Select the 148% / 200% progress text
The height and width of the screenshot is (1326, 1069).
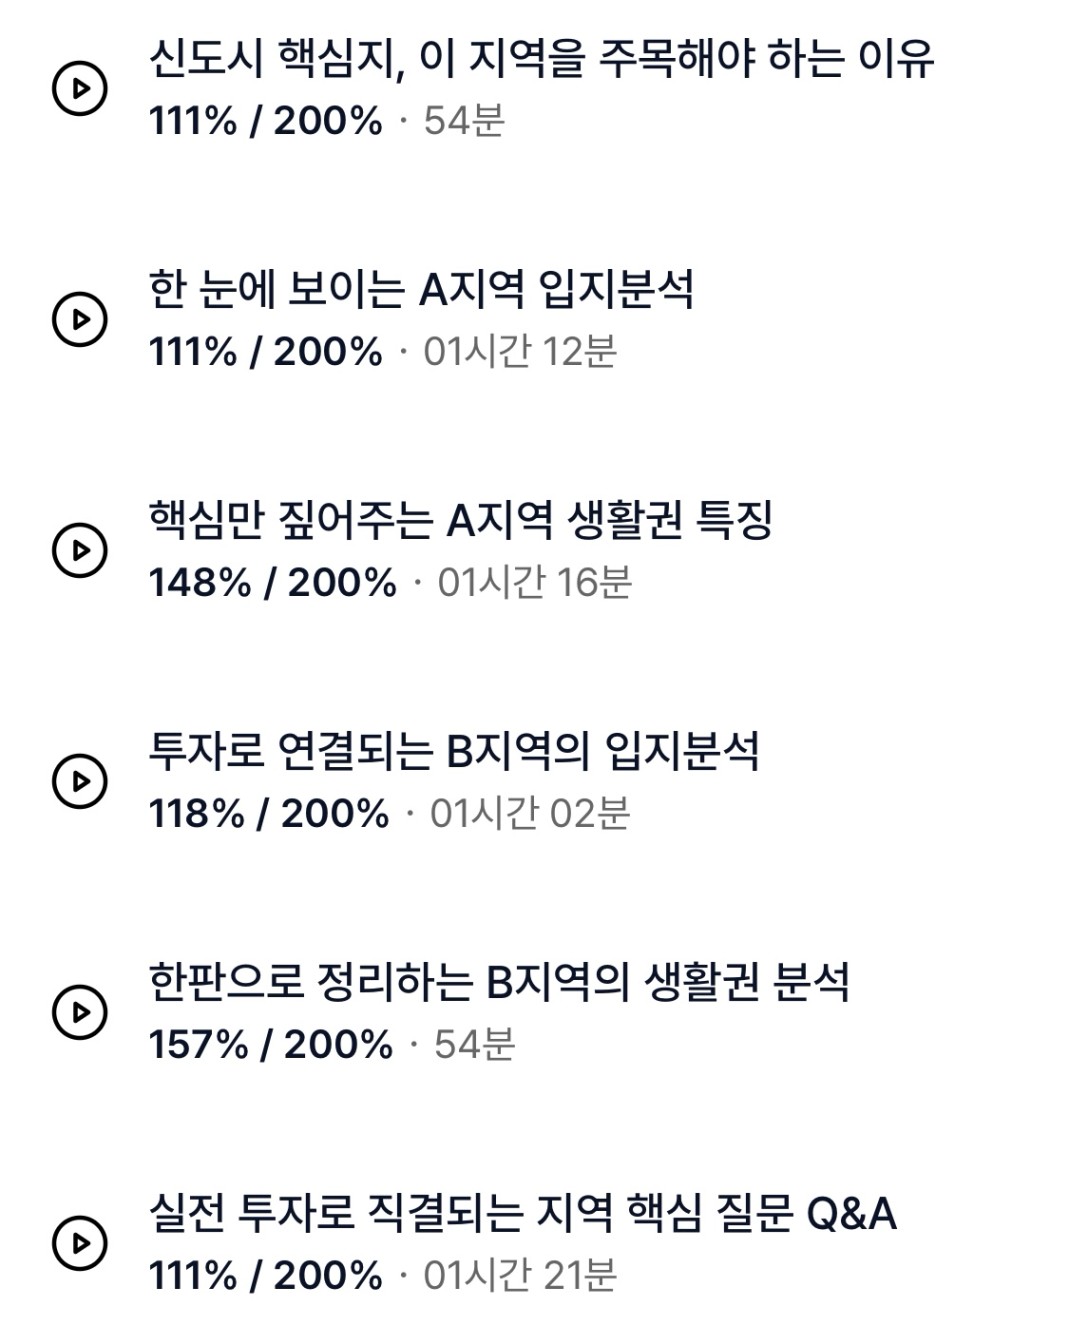point(272,583)
